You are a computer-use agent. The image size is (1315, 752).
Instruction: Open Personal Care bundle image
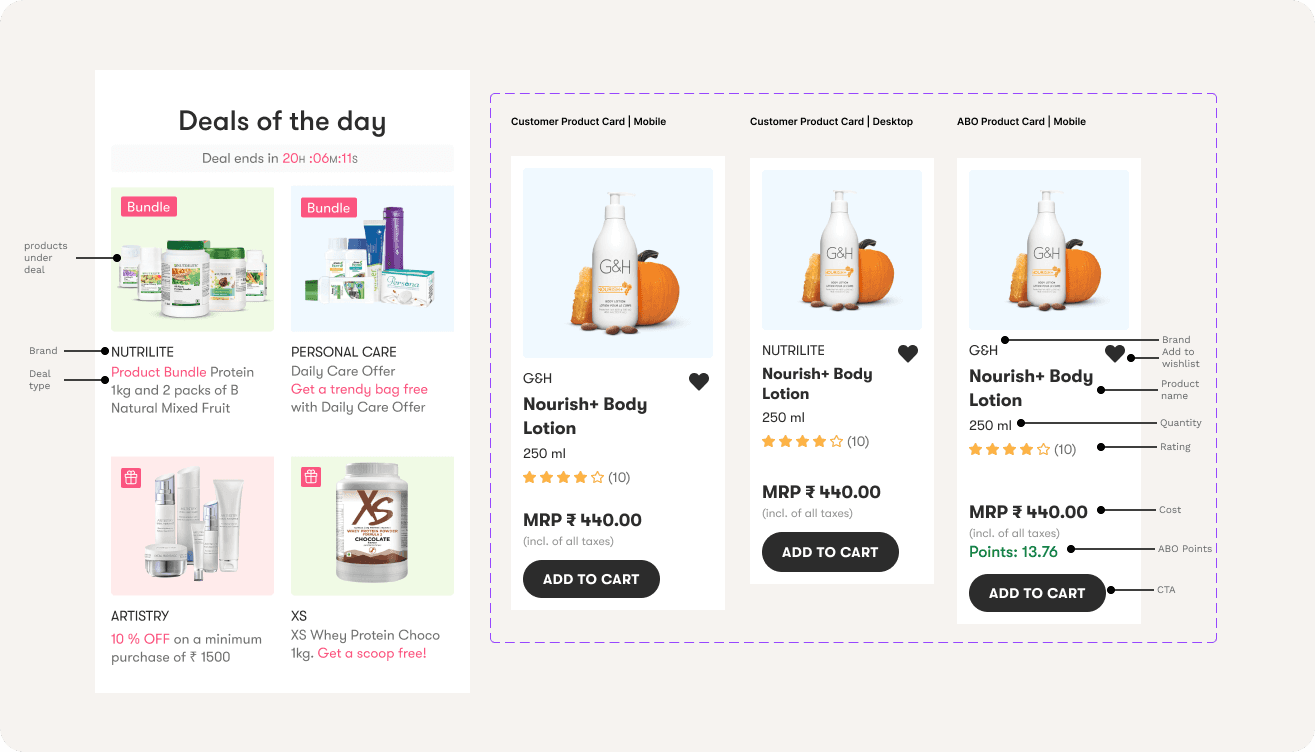(x=372, y=259)
